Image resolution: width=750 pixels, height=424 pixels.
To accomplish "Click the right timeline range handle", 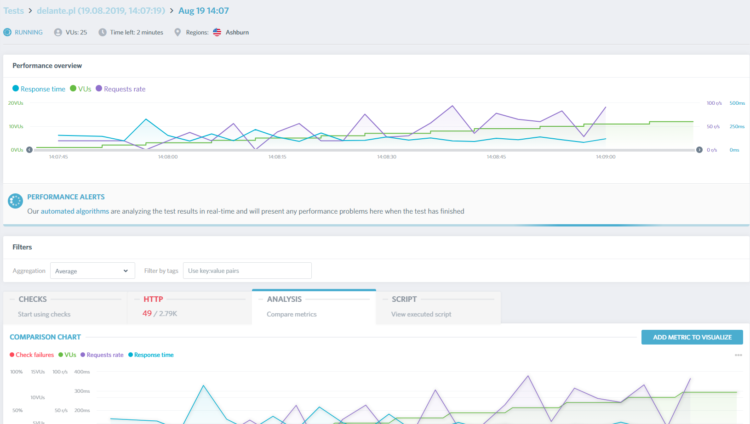I will pos(699,150).
